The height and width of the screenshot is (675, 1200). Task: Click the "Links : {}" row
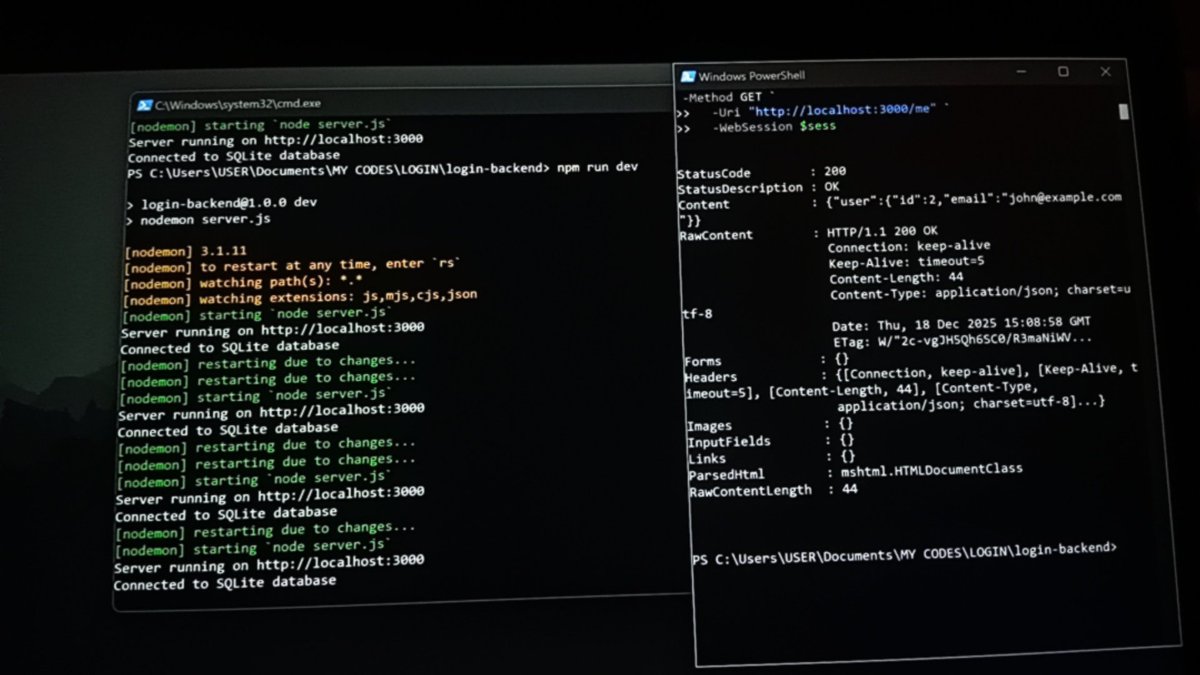(772, 457)
